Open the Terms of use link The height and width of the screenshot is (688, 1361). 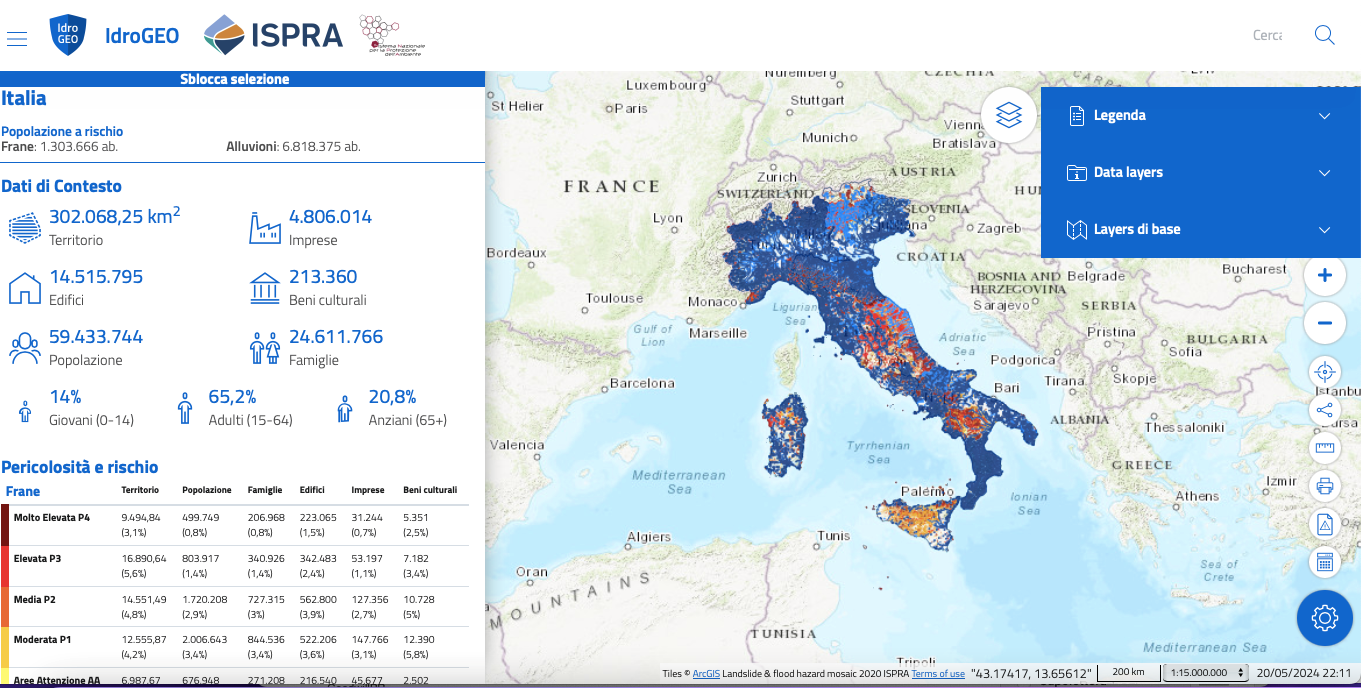[938, 674]
